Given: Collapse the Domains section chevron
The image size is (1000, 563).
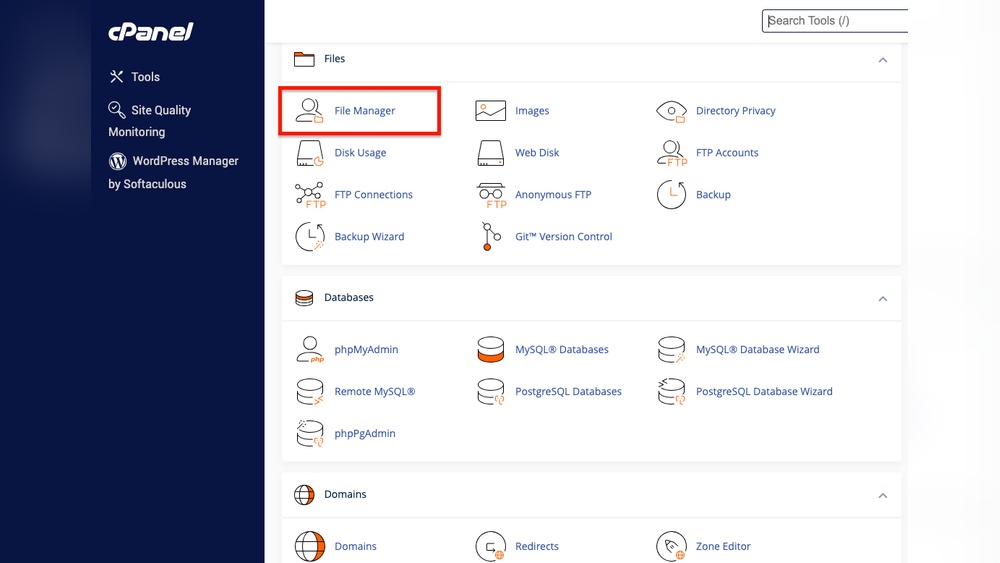Looking at the screenshot, I should (883, 496).
